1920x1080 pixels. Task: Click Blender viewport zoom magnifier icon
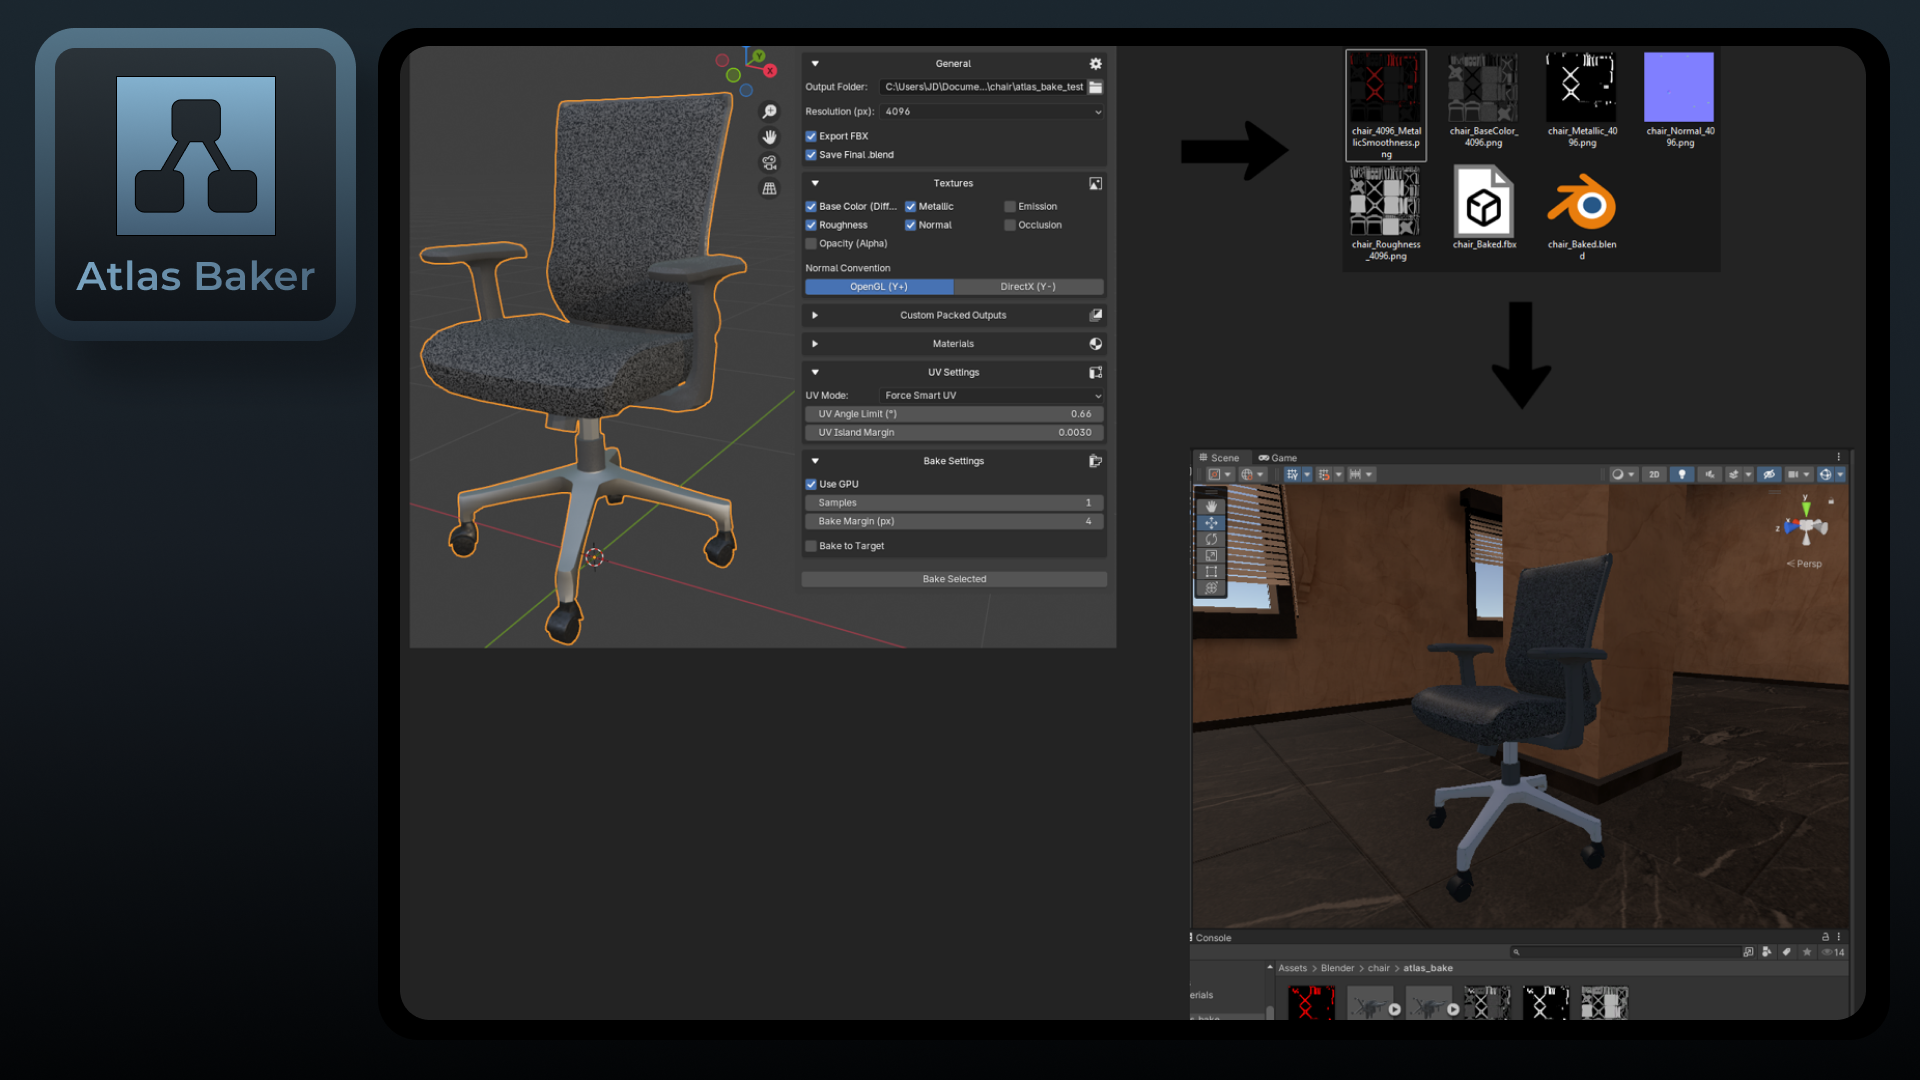(x=769, y=112)
